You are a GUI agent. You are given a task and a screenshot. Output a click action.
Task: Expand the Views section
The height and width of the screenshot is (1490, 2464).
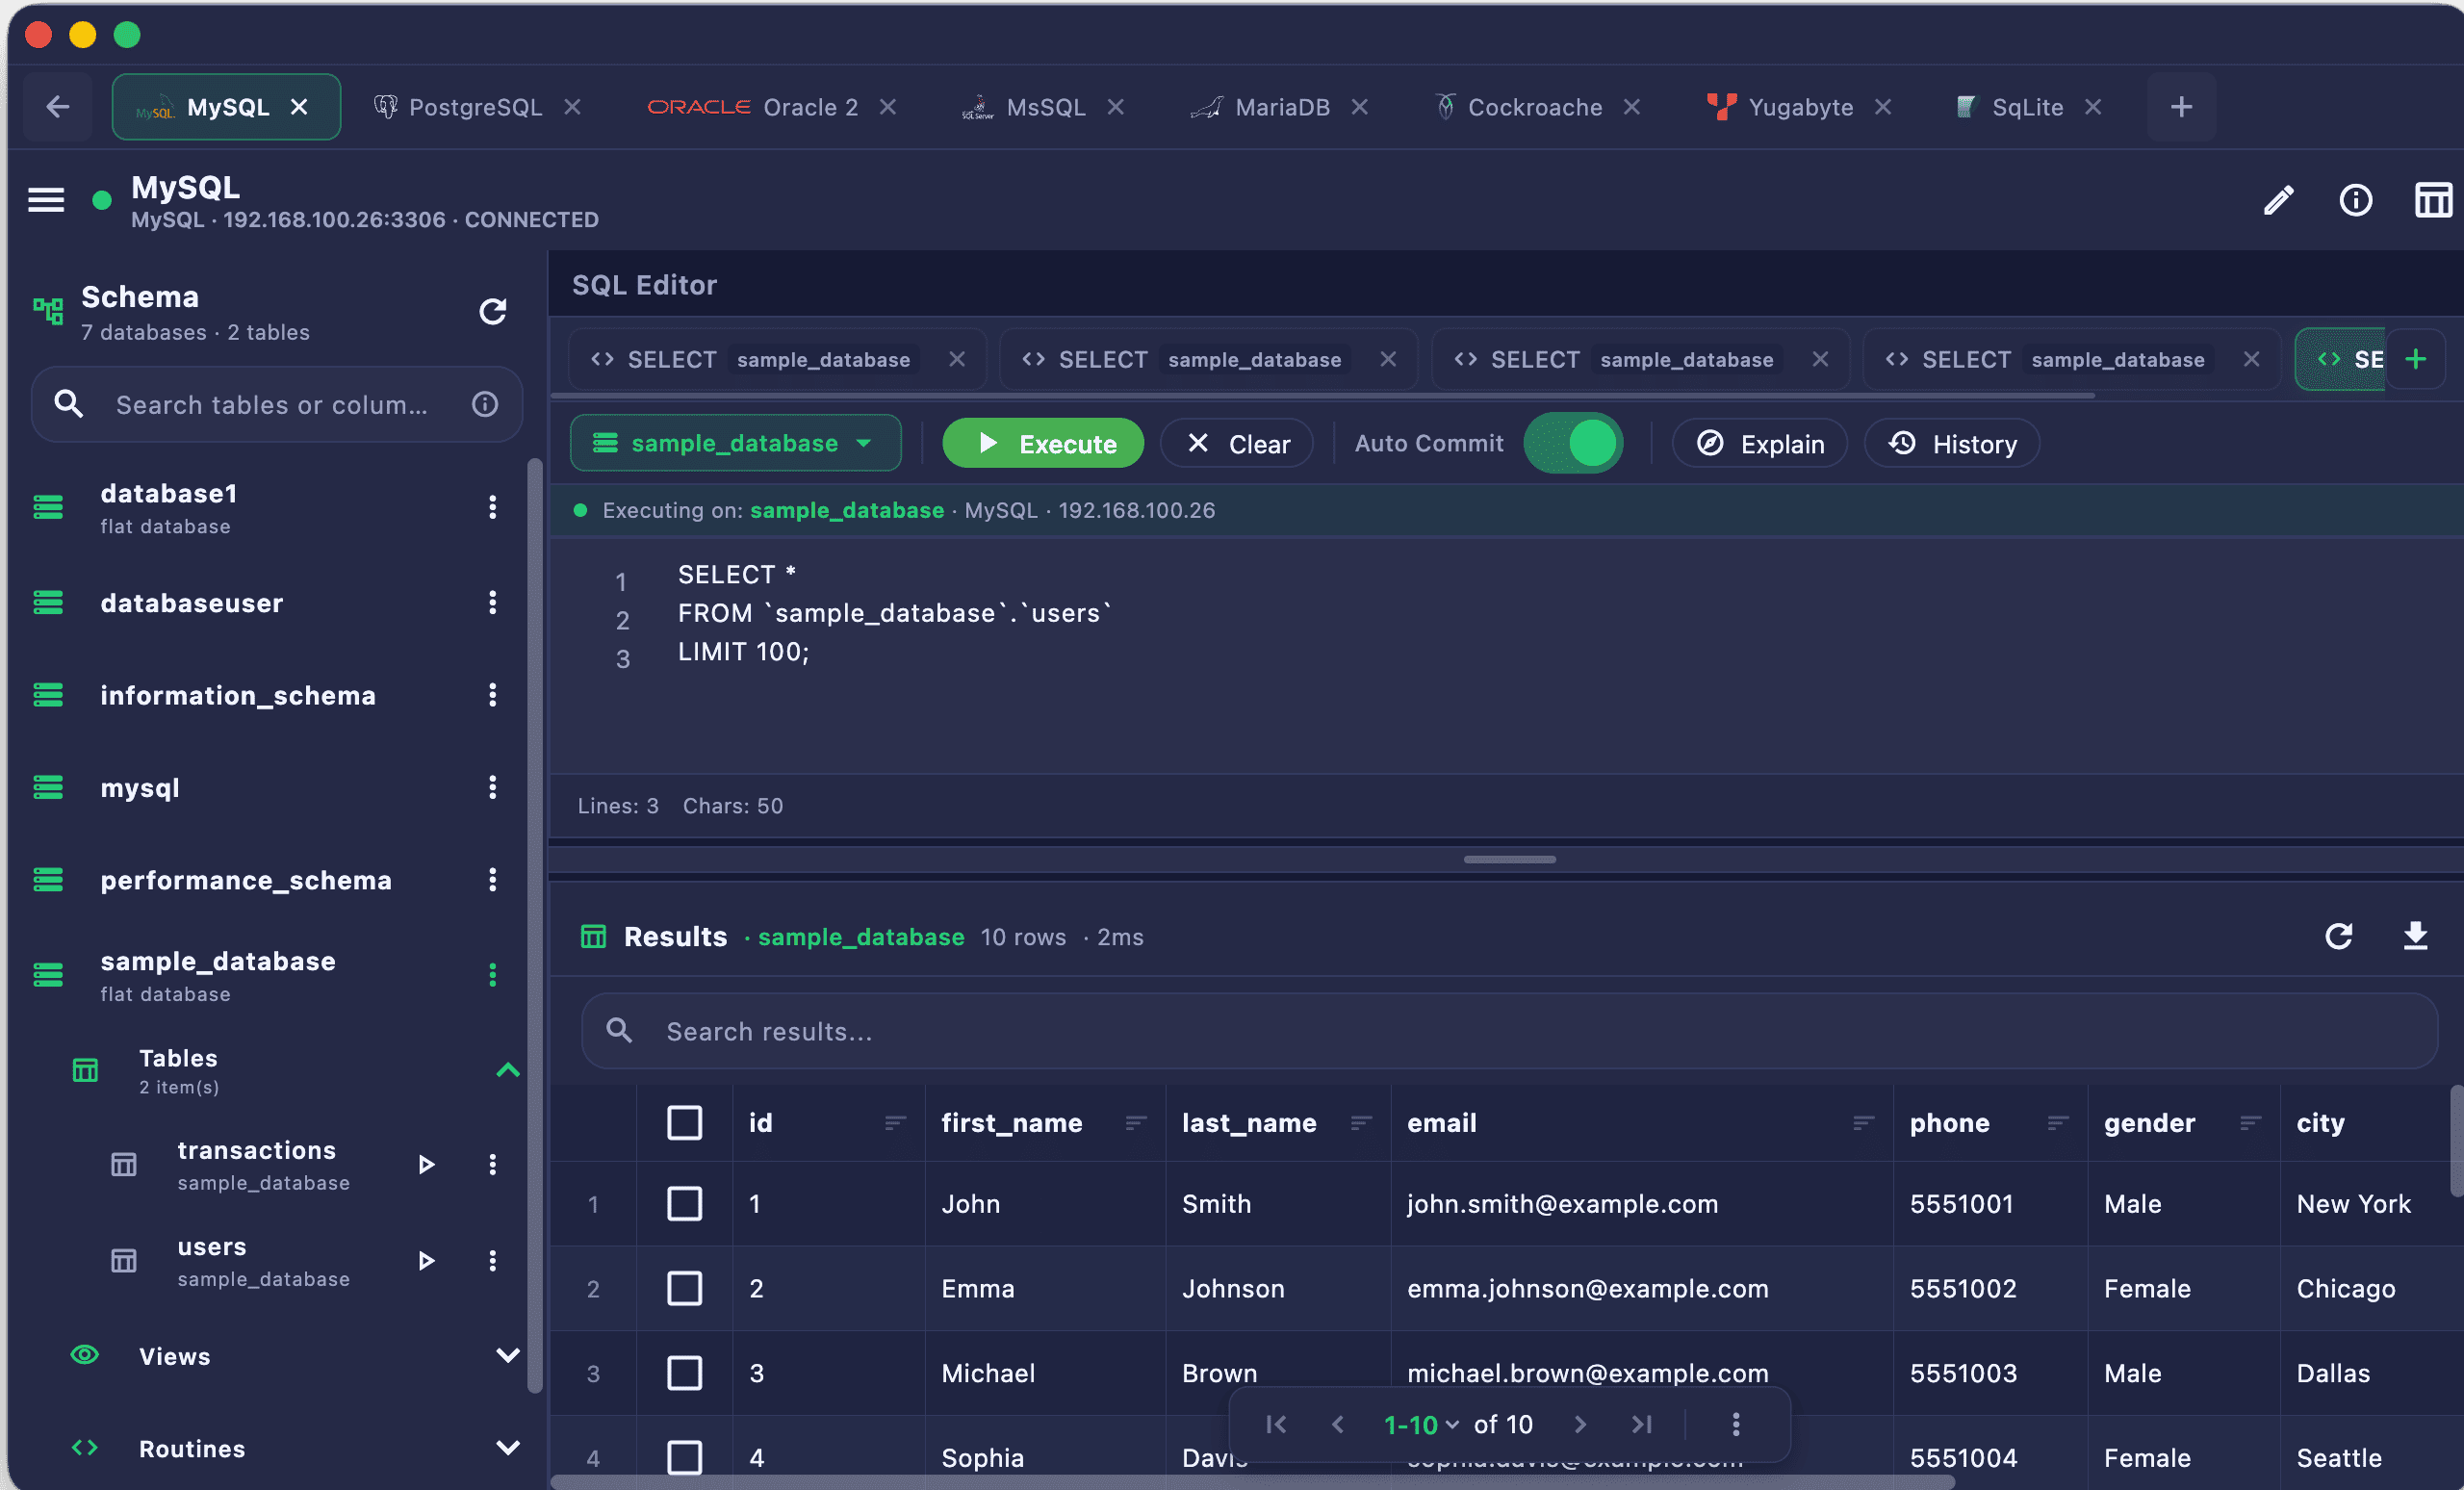[x=508, y=1356]
